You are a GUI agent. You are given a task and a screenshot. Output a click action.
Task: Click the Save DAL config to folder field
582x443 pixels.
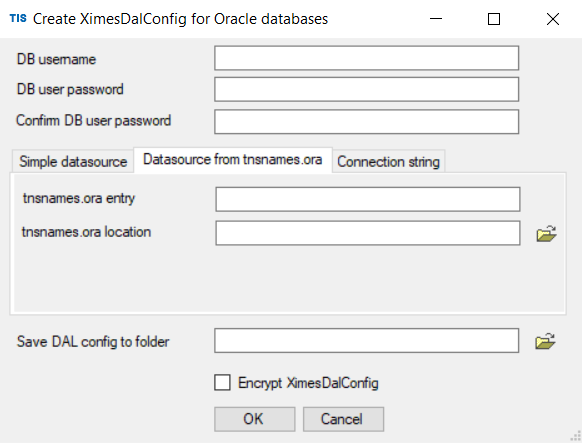(366, 340)
